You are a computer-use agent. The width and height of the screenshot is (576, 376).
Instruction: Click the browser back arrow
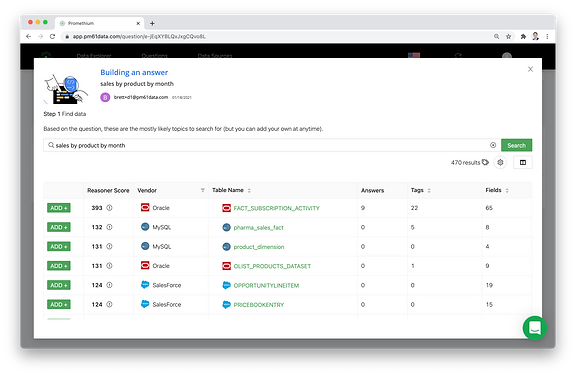point(28,36)
